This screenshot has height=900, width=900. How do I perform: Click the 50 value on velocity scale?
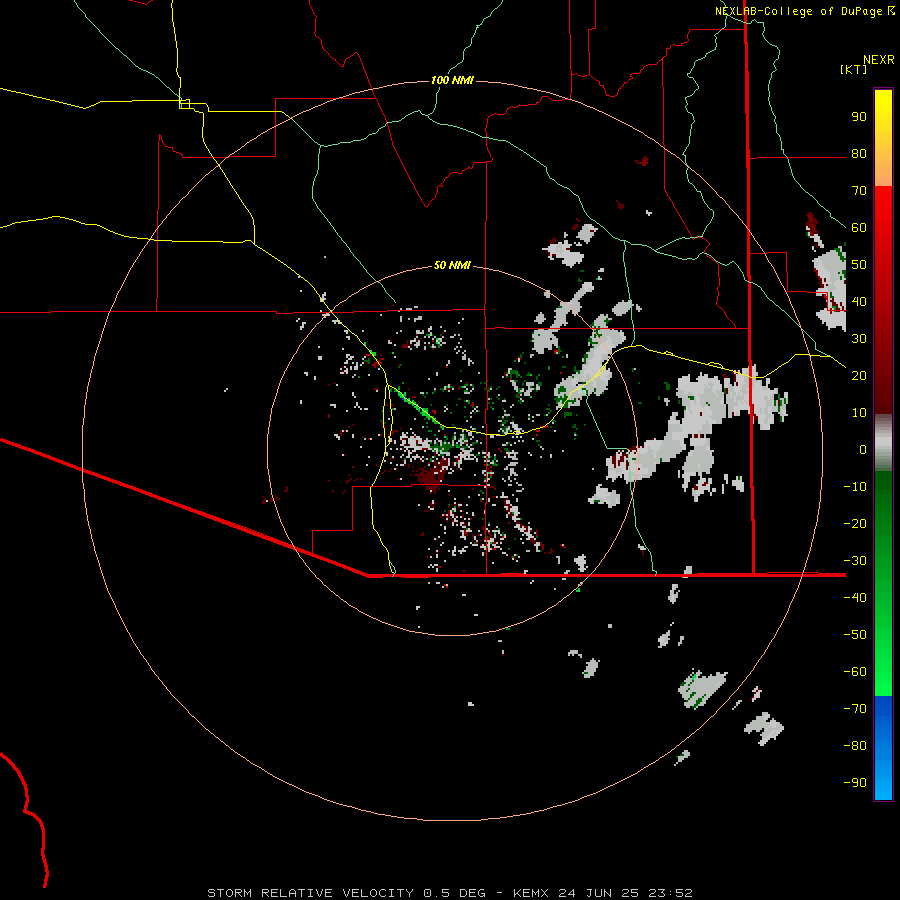point(859,265)
